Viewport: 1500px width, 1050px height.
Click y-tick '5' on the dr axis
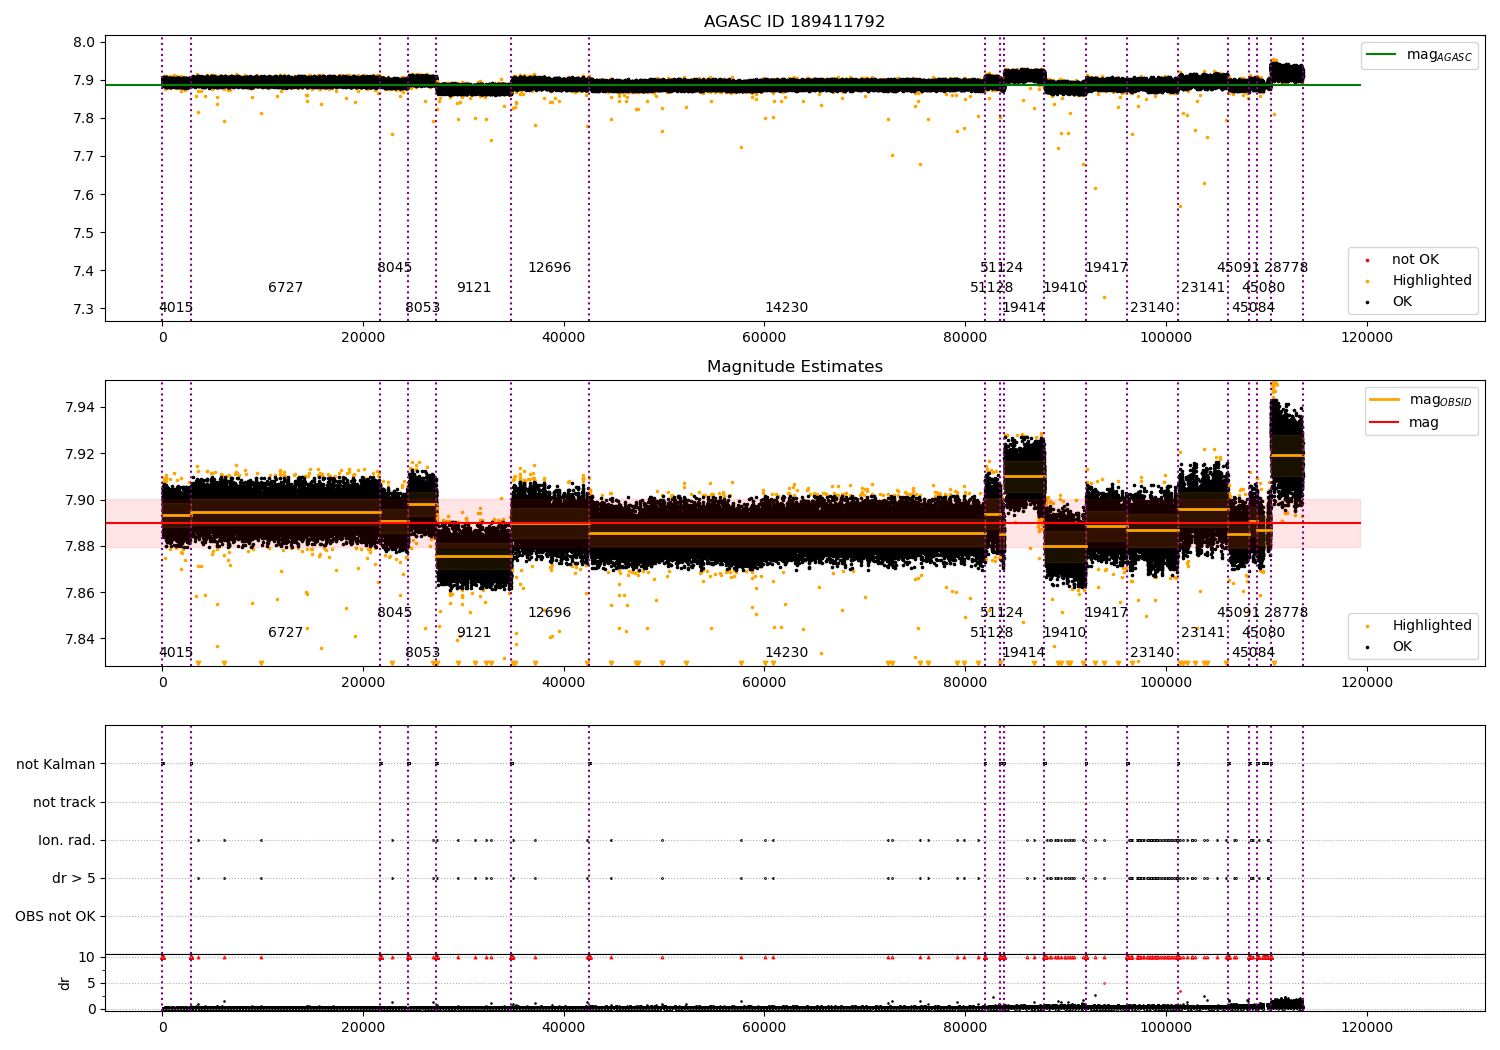[x=92, y=984]
